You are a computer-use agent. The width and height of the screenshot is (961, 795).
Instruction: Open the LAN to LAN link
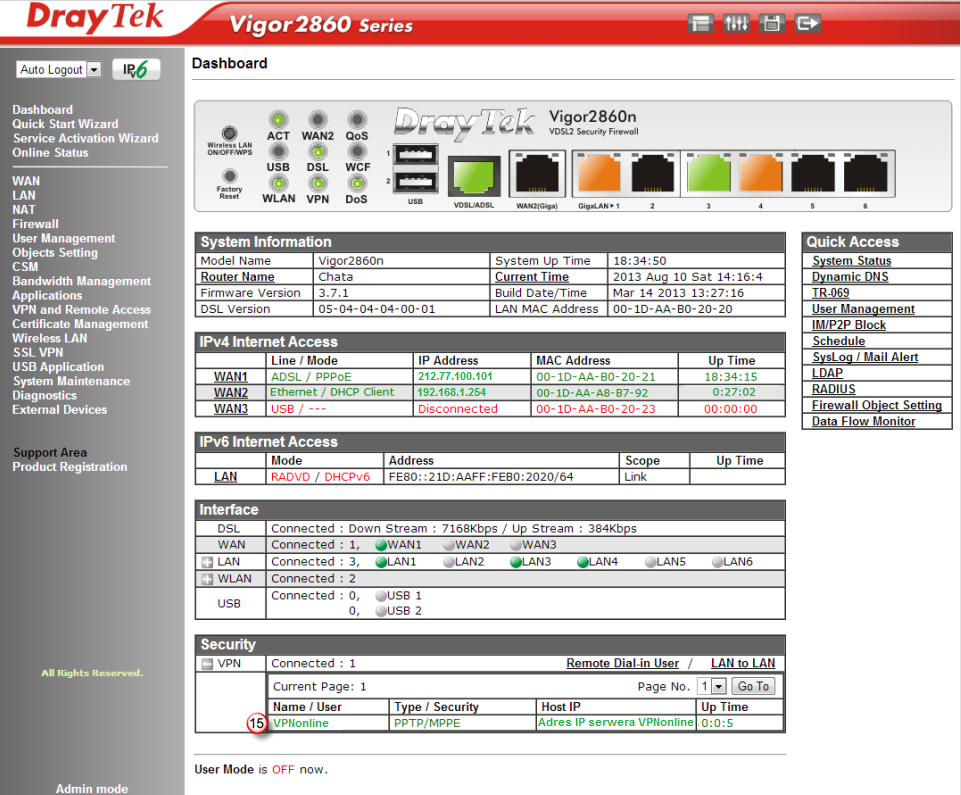(x=743, y=663)
